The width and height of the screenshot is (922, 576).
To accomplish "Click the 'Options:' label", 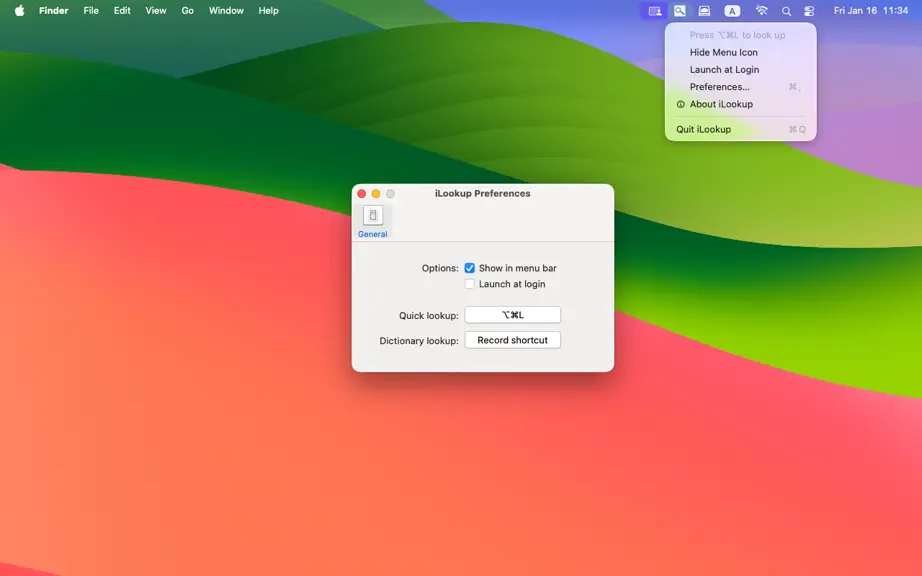I will coord(440,268).
